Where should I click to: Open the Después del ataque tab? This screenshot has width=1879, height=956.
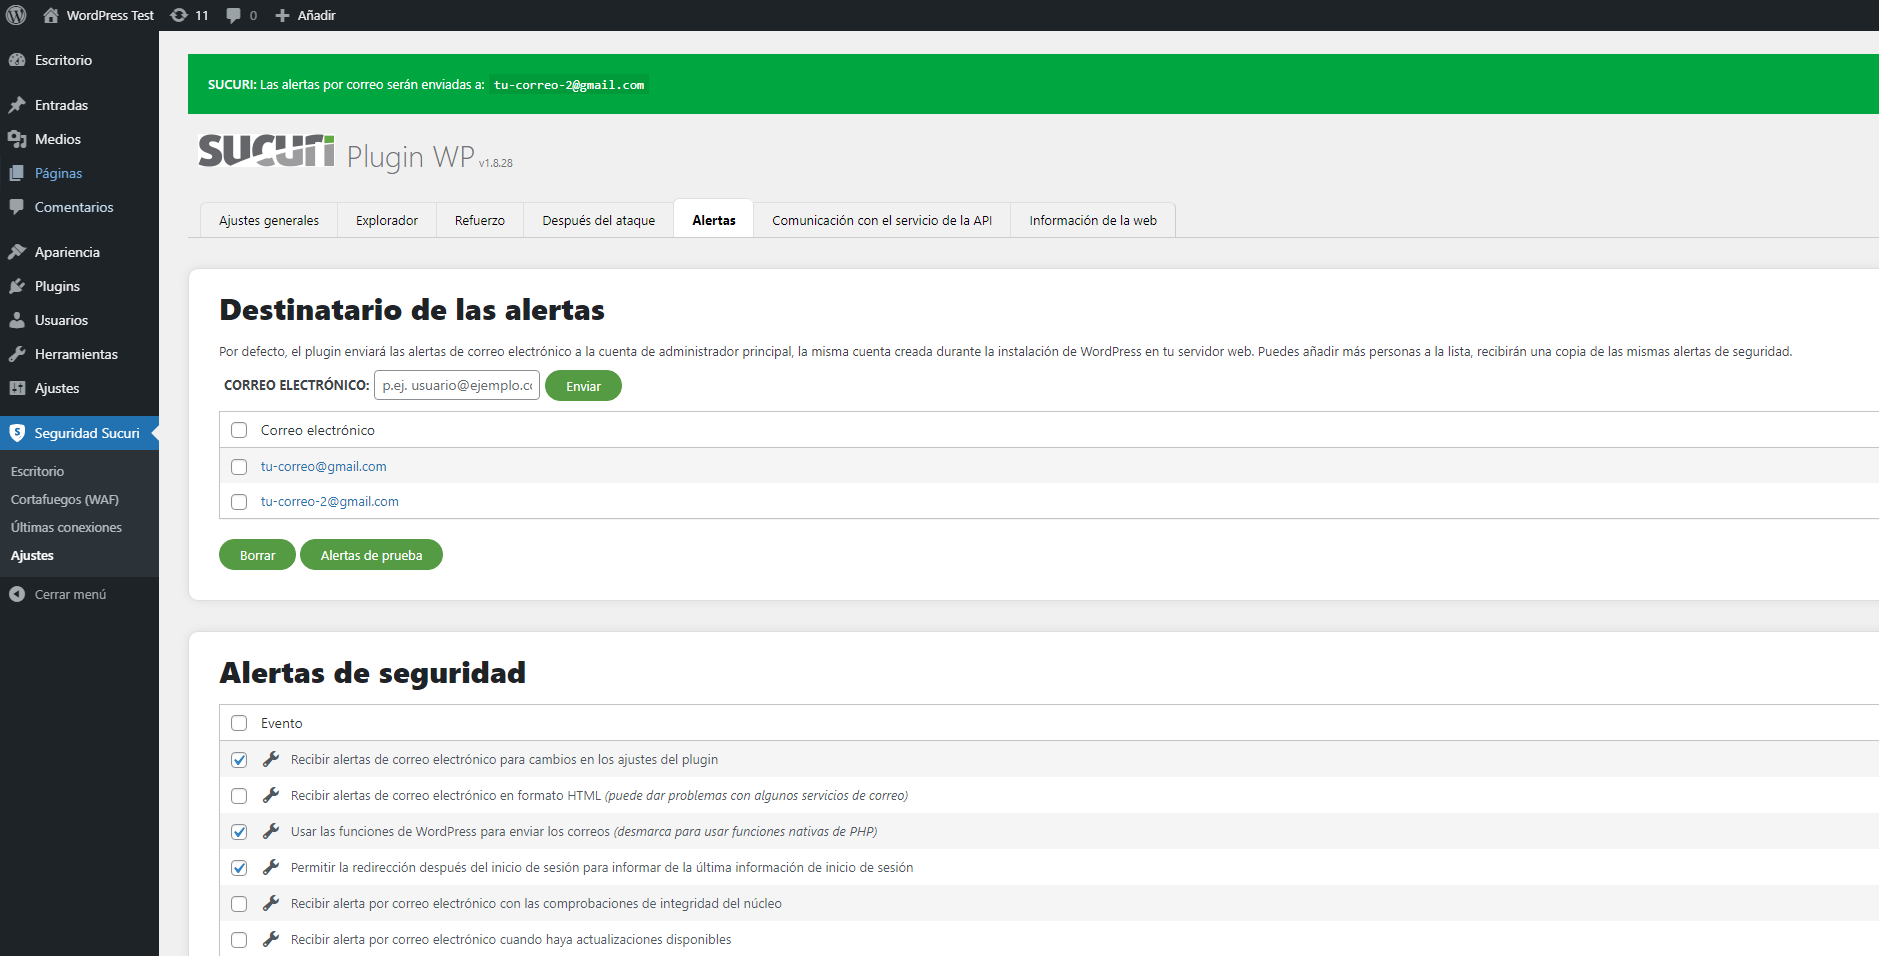pyautogui.click(x=599, y=220)
